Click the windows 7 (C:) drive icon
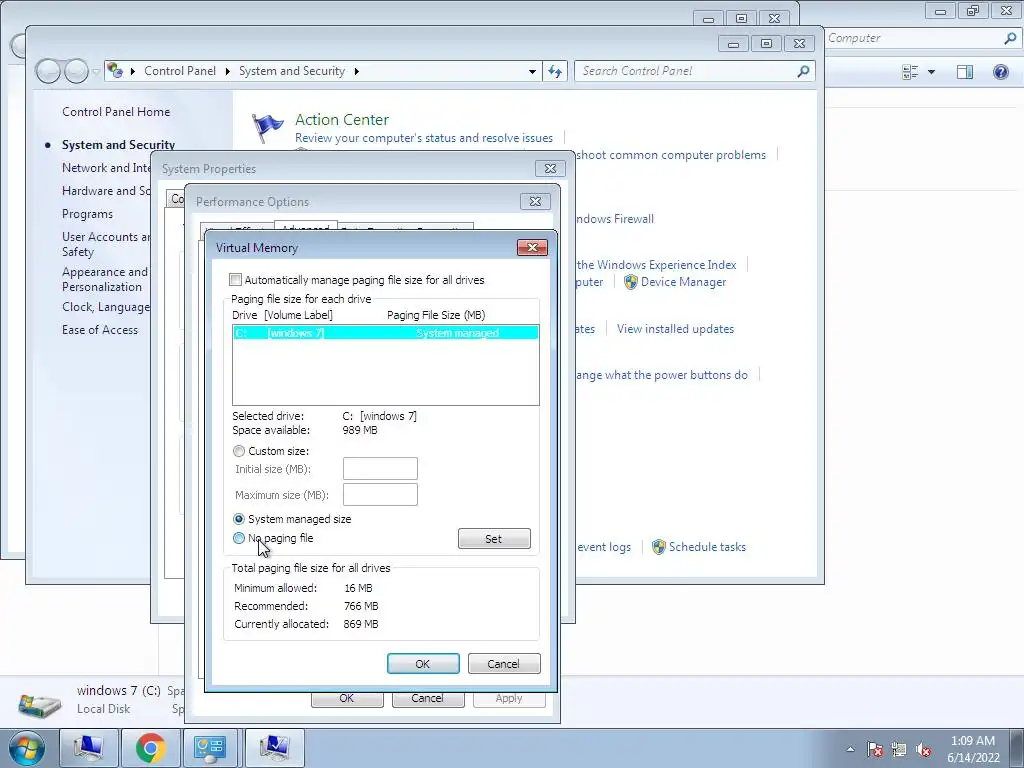 point(40,703)
